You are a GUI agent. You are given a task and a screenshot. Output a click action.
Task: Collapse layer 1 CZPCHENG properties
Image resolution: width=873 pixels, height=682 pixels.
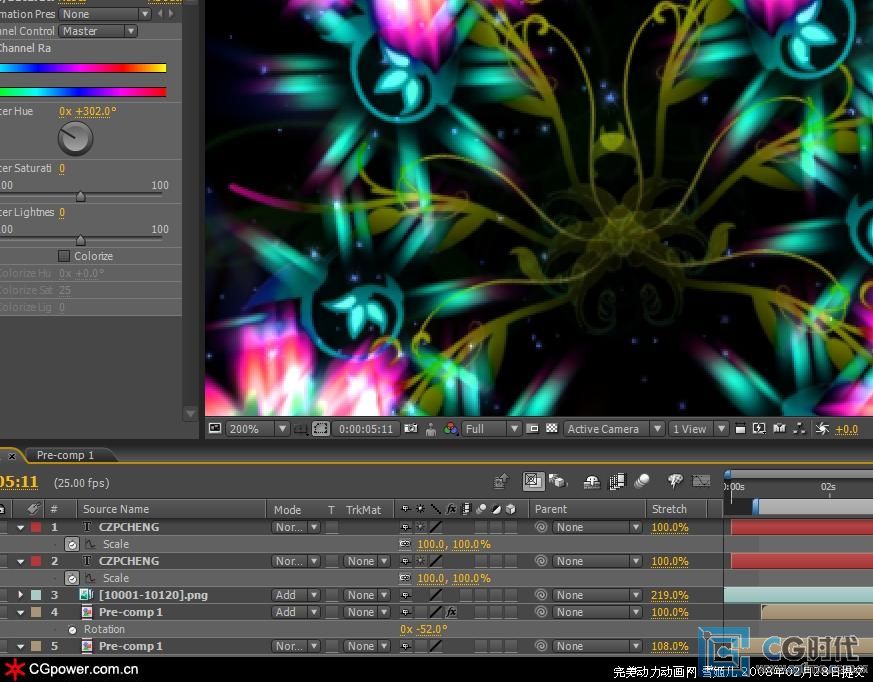pos(21,527)
